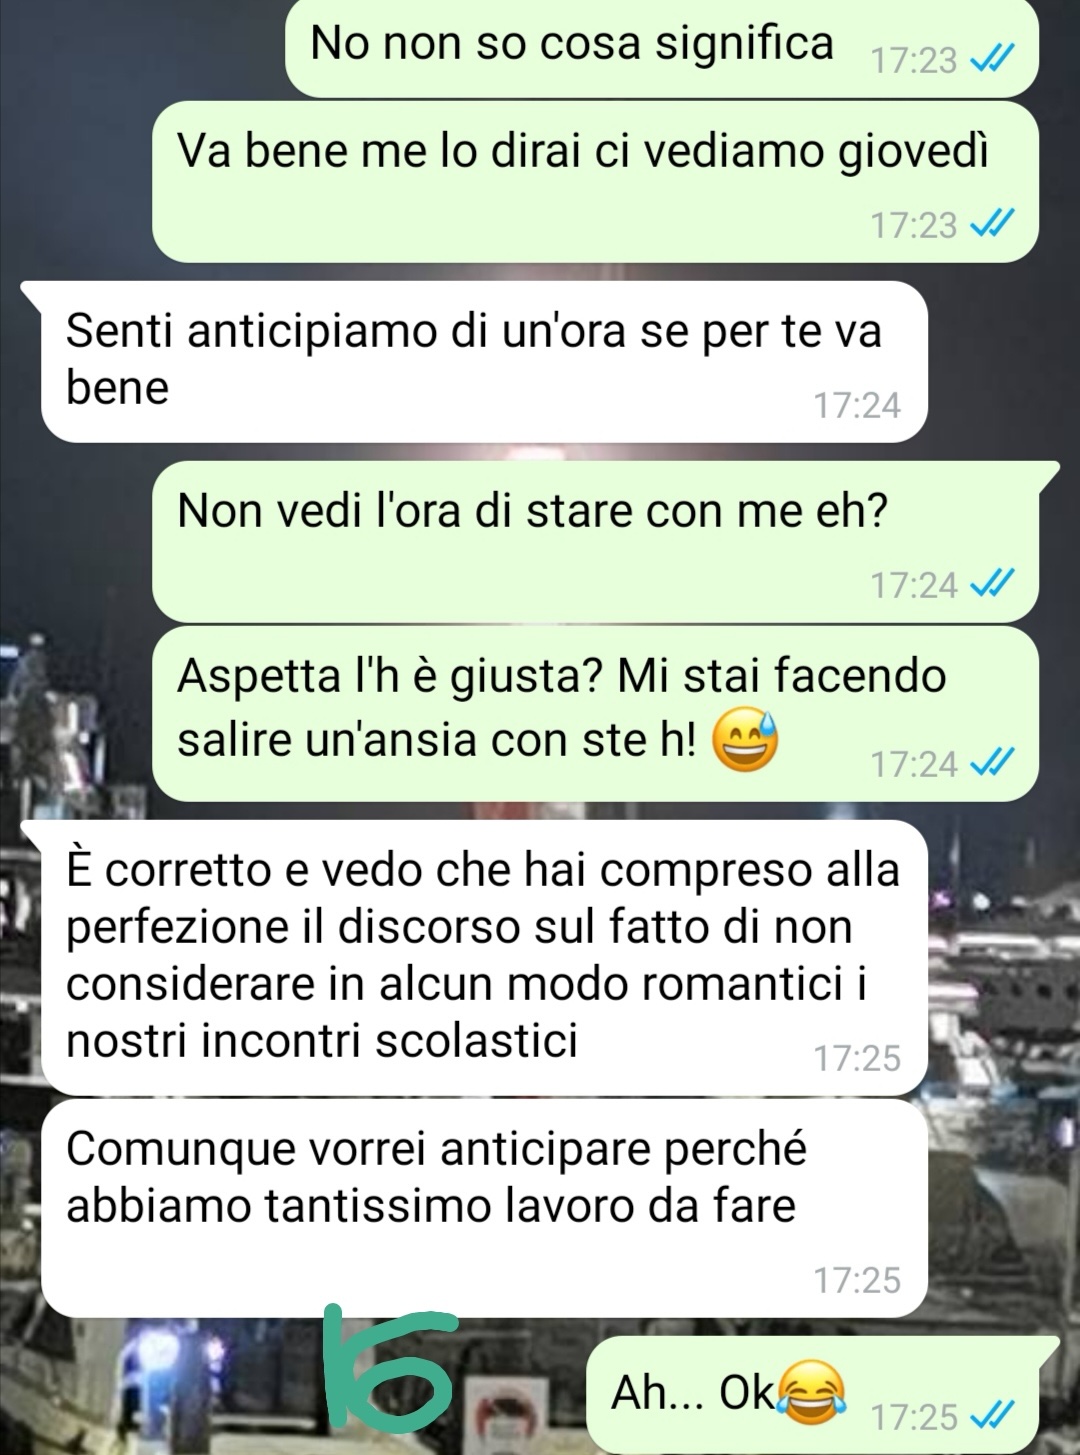The width and height of the screenshot is (1080, 1455).
Task: Click the read ticks beside the sweating emoji message
Action: (993, 765)
